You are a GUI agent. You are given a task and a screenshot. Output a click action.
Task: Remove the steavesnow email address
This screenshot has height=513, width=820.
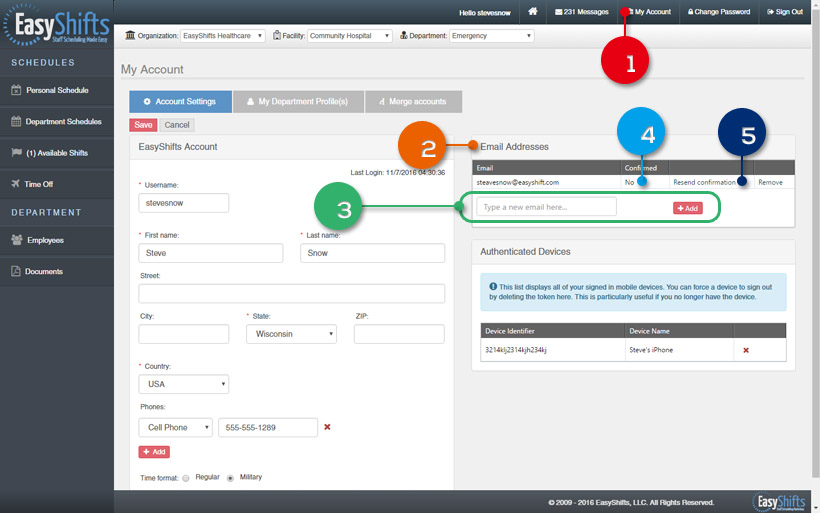click(770, 183)
